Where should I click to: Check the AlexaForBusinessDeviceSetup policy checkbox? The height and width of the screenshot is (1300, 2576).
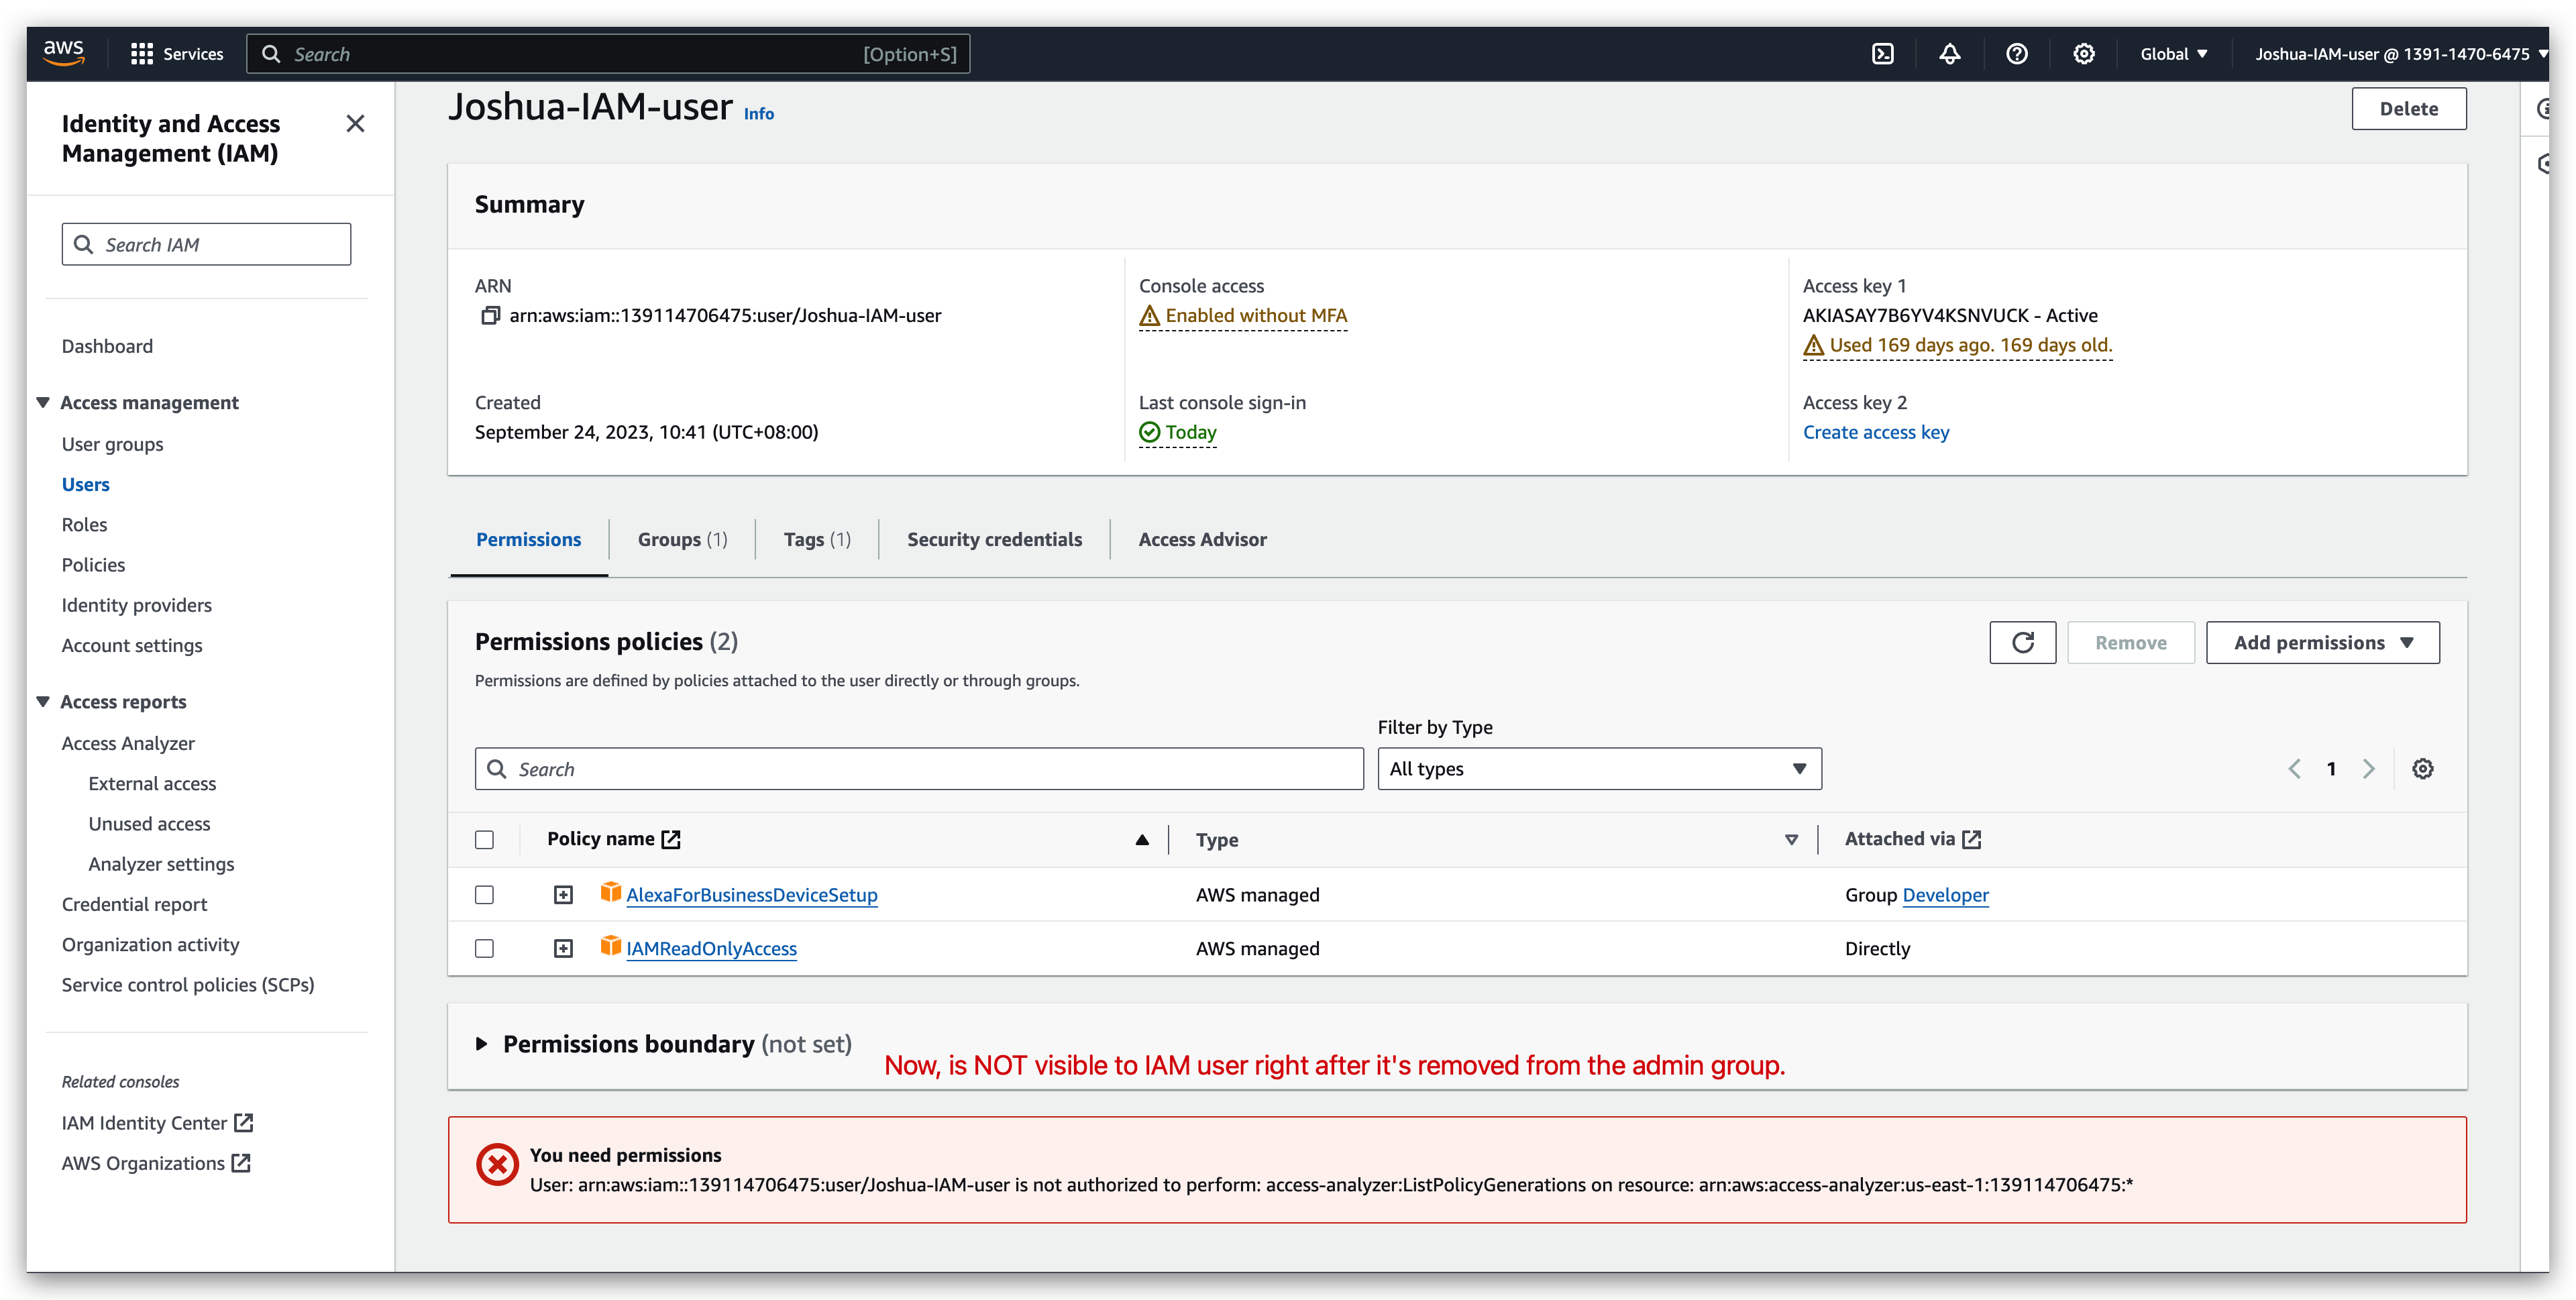pyautogui.click(x=485, y=894)
